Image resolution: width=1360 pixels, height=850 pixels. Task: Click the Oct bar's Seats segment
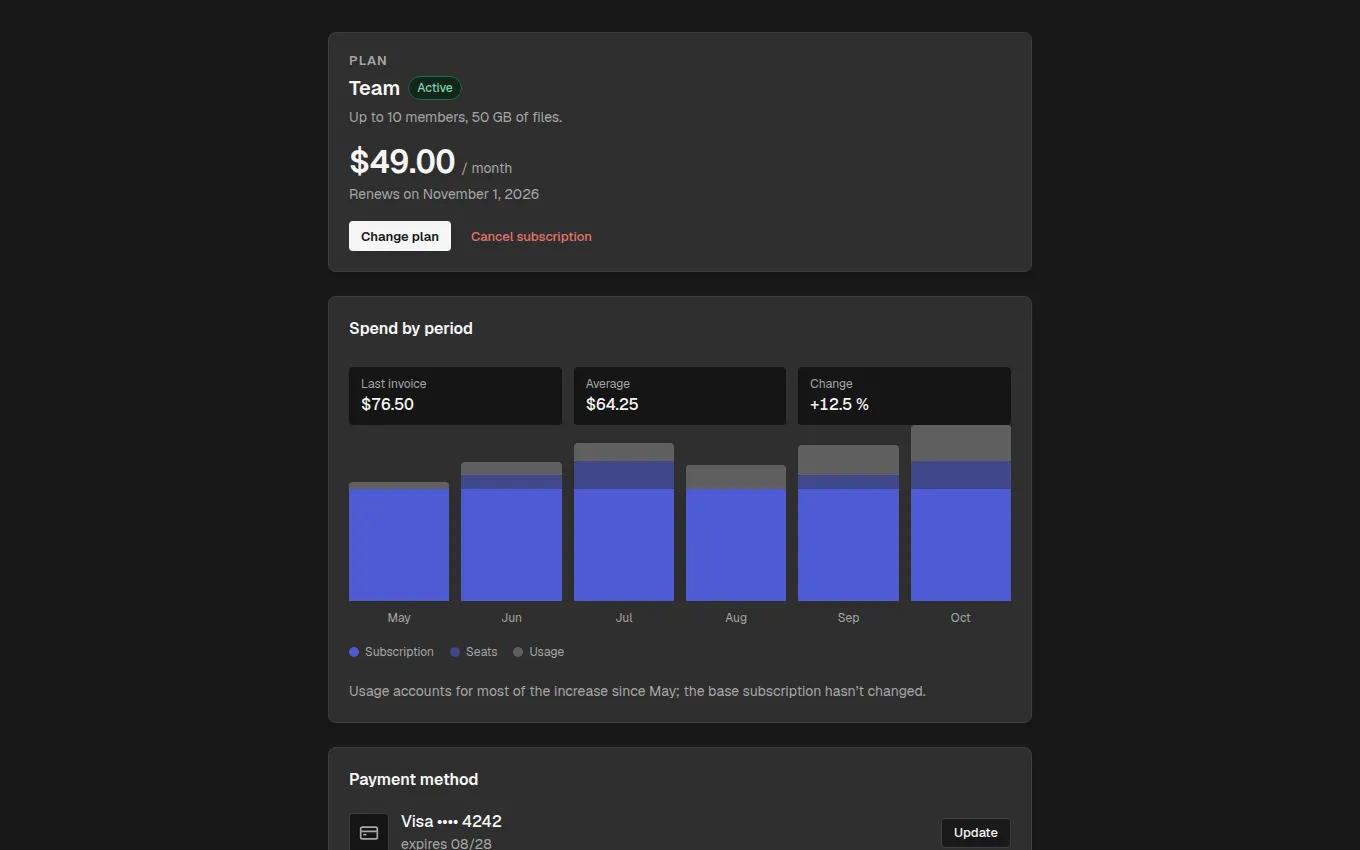point(961,475)
